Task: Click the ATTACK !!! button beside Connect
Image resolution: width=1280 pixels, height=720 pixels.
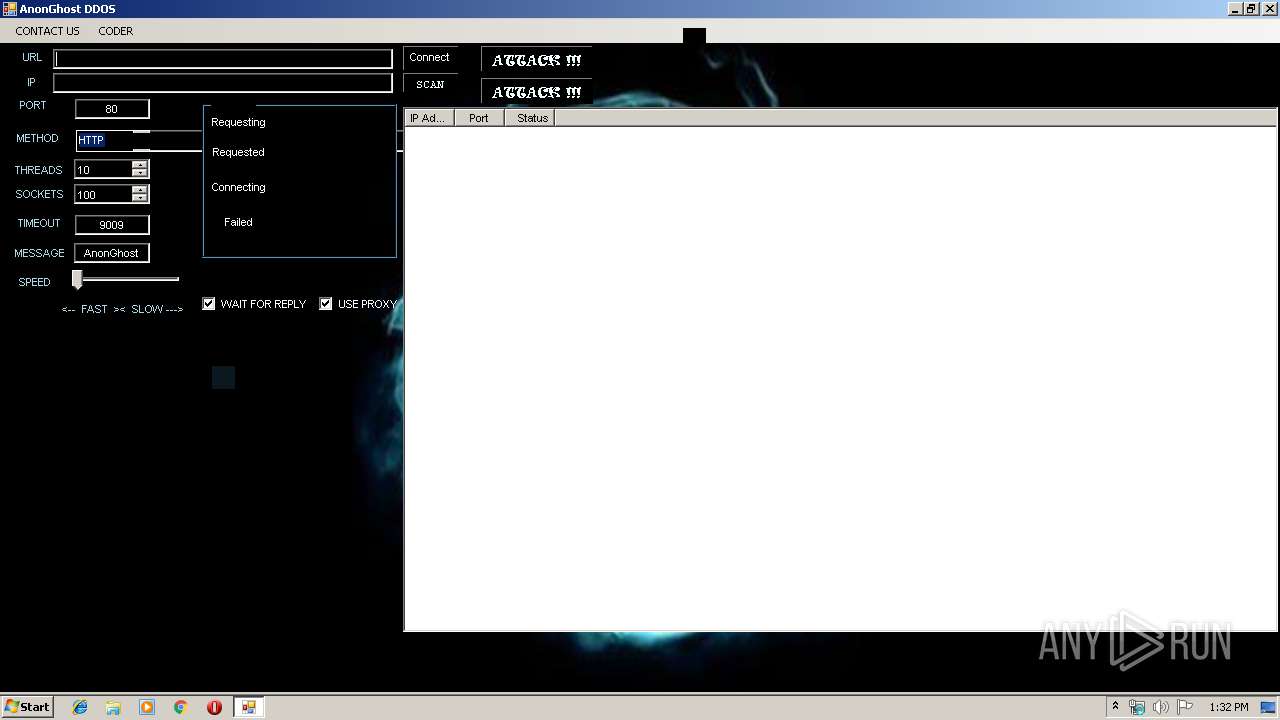Action: [536, 60]
